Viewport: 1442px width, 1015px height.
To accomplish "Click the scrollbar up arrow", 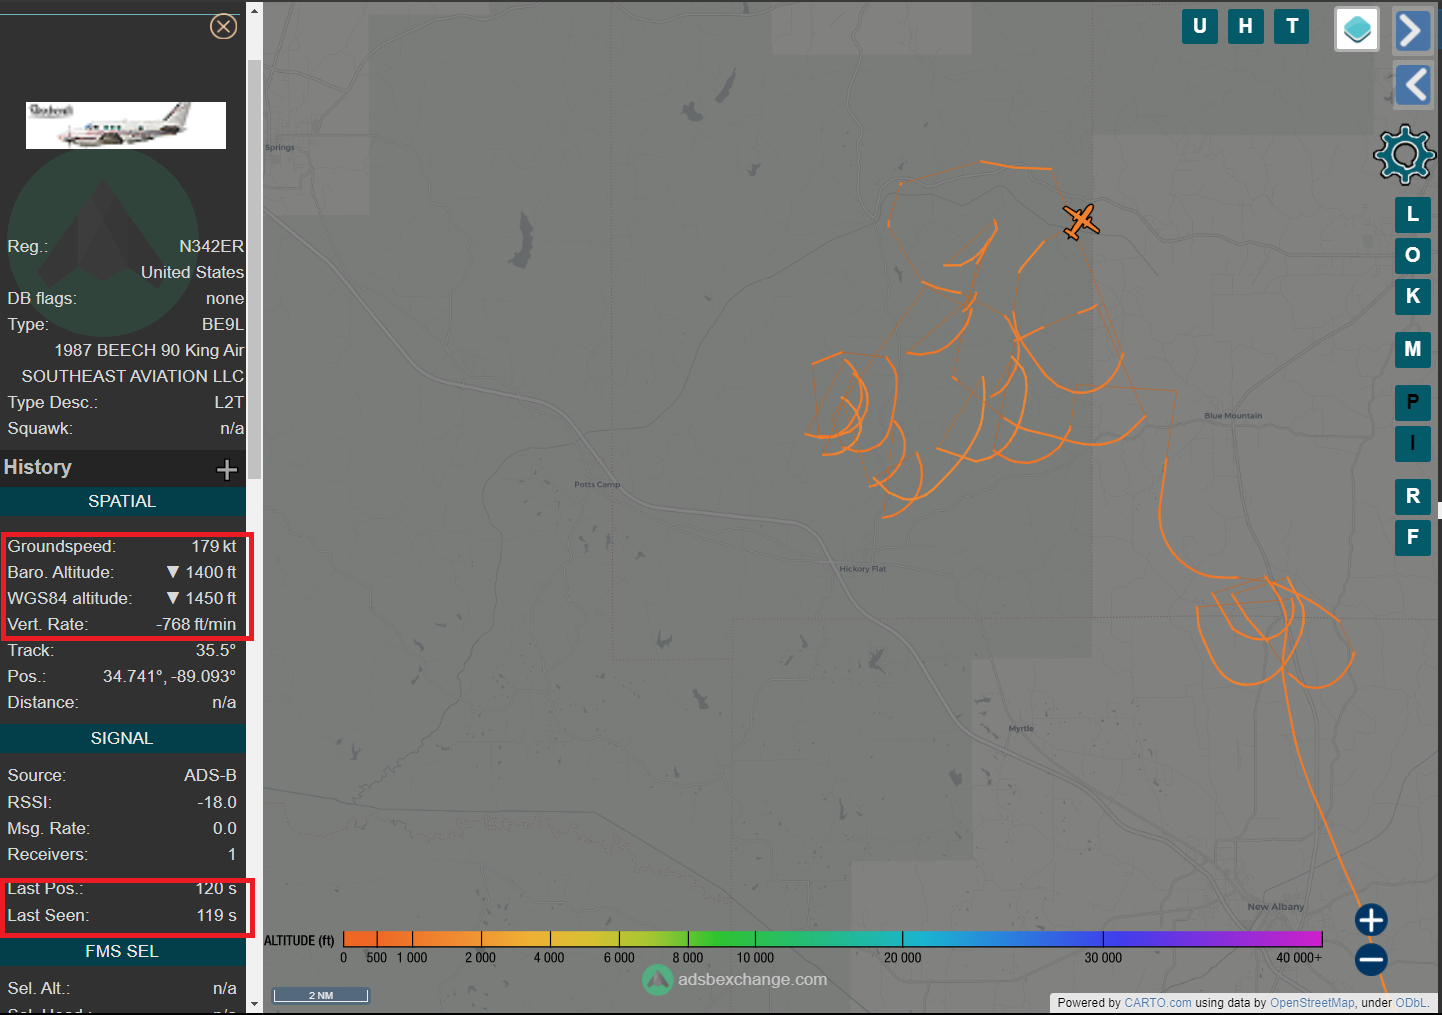I will pyautogui.click(x=254, y=11).
